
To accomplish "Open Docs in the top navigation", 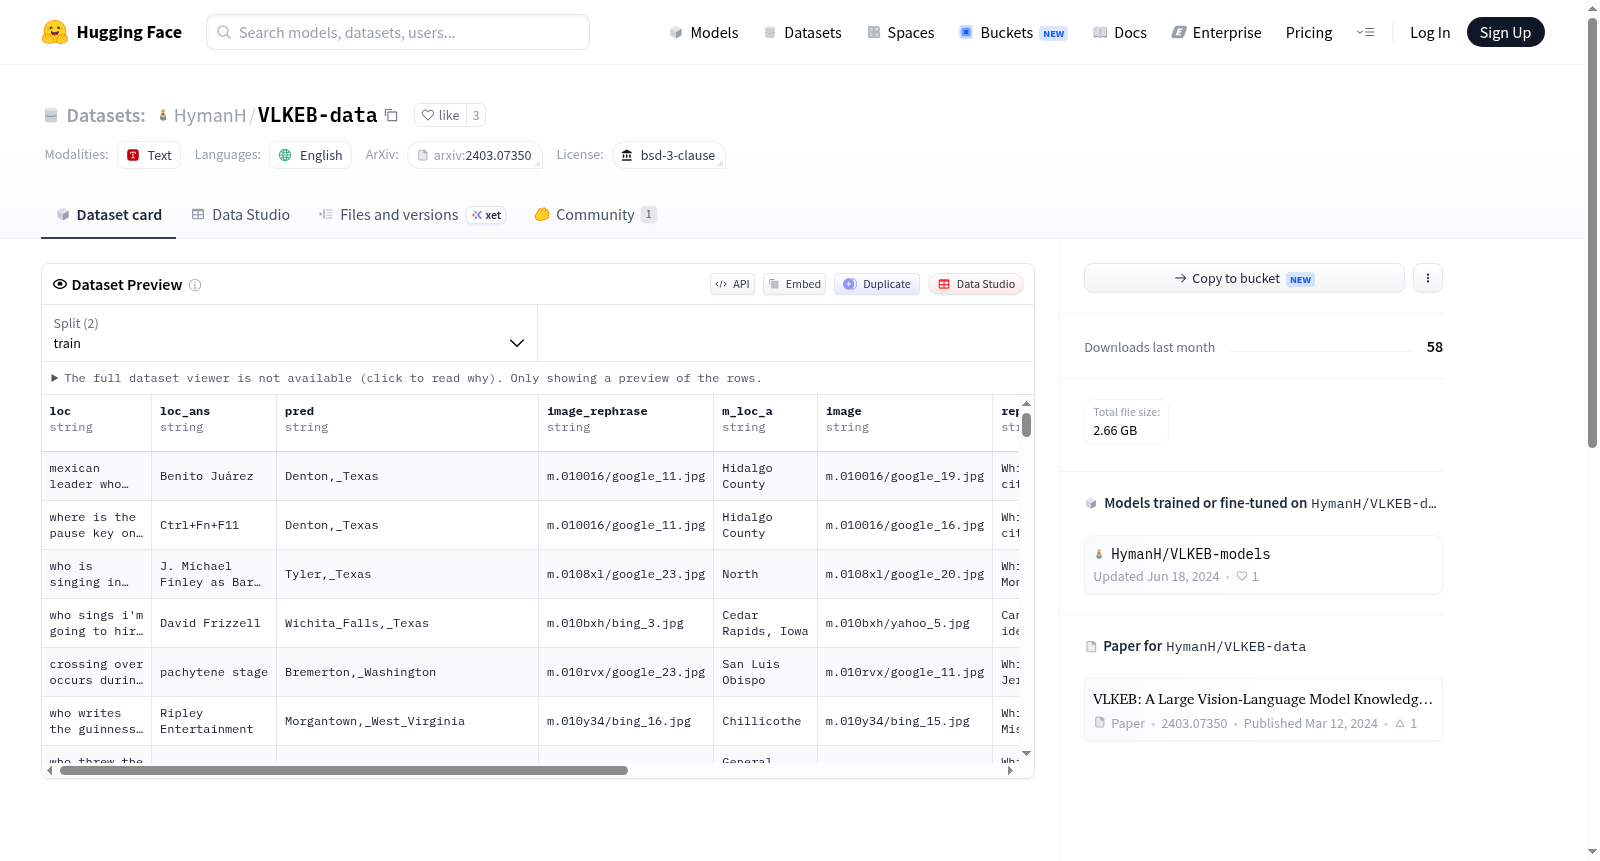I will (1120, 32).
